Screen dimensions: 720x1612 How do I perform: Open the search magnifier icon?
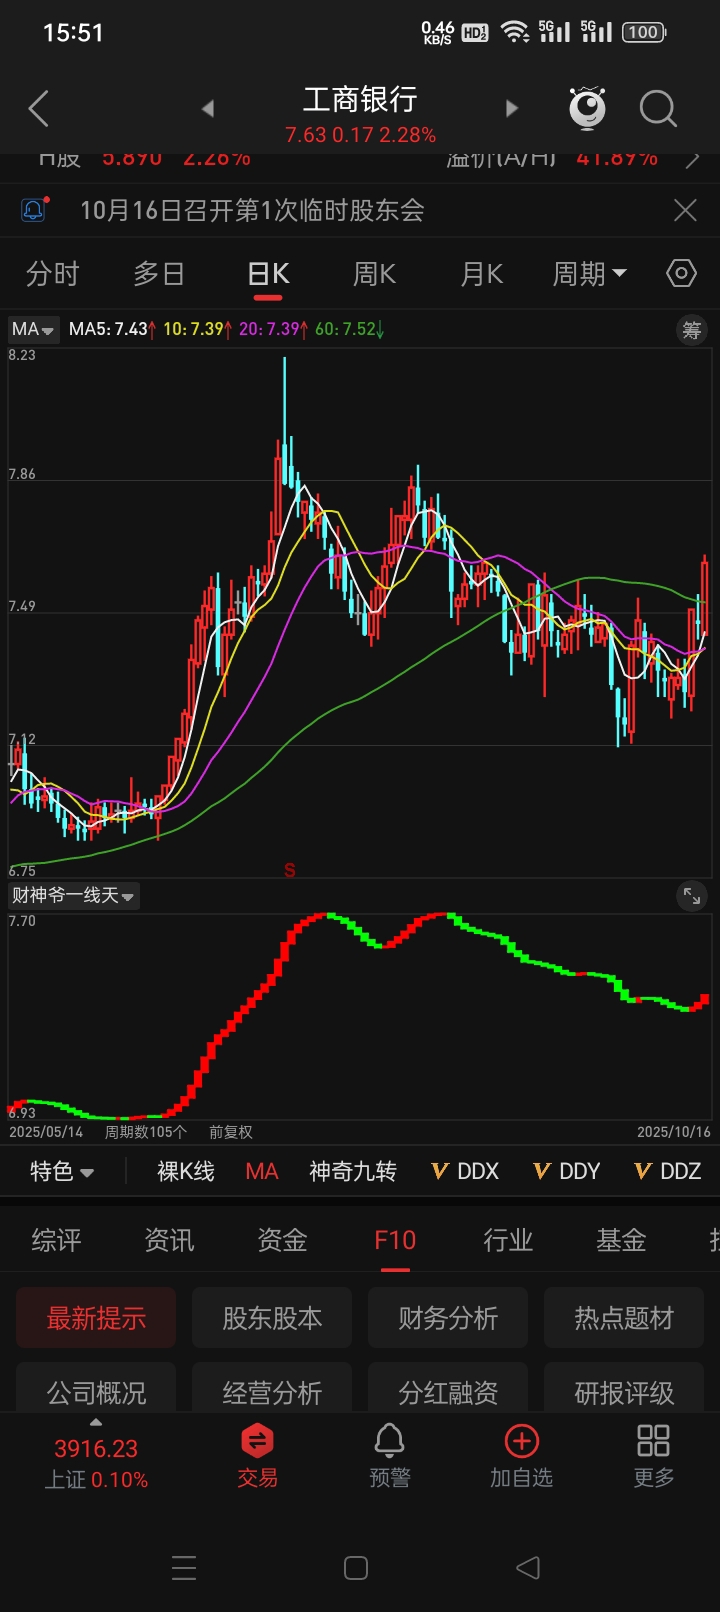(658, 108)
